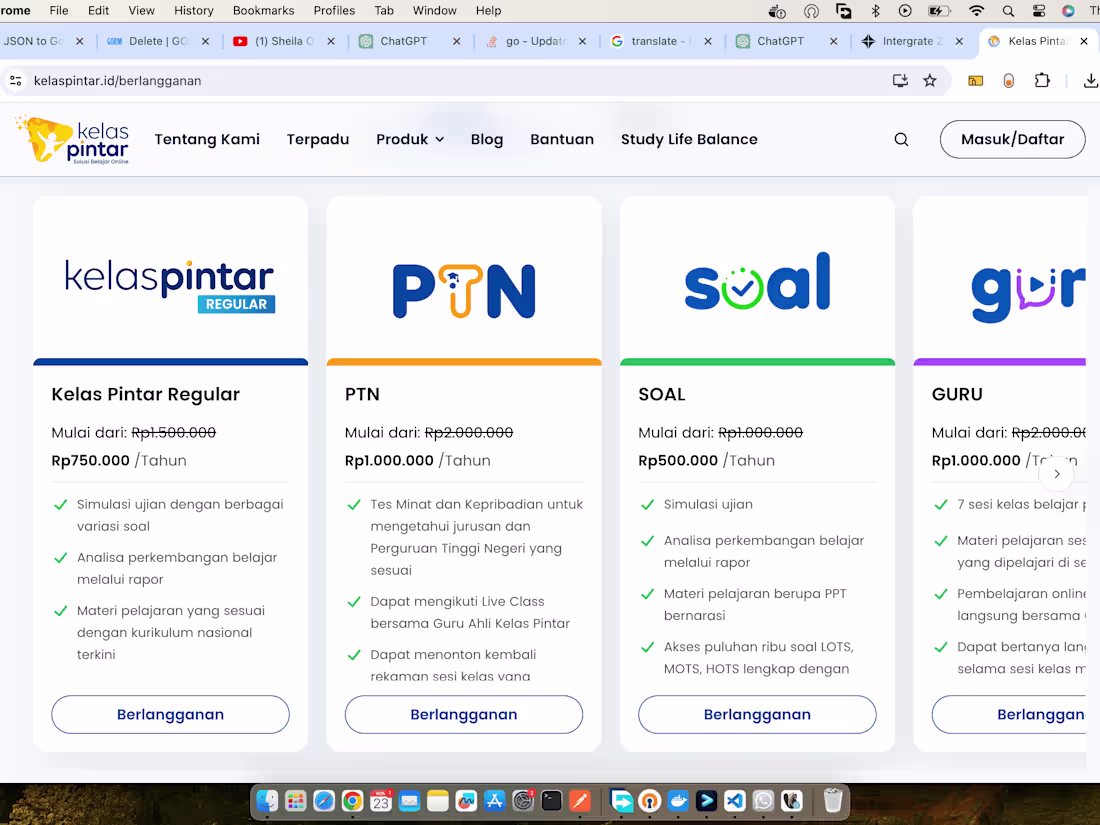Screen dimensions: 1100x825
Task: Select Berlangganan under the PTN plan
Action: 463,714
